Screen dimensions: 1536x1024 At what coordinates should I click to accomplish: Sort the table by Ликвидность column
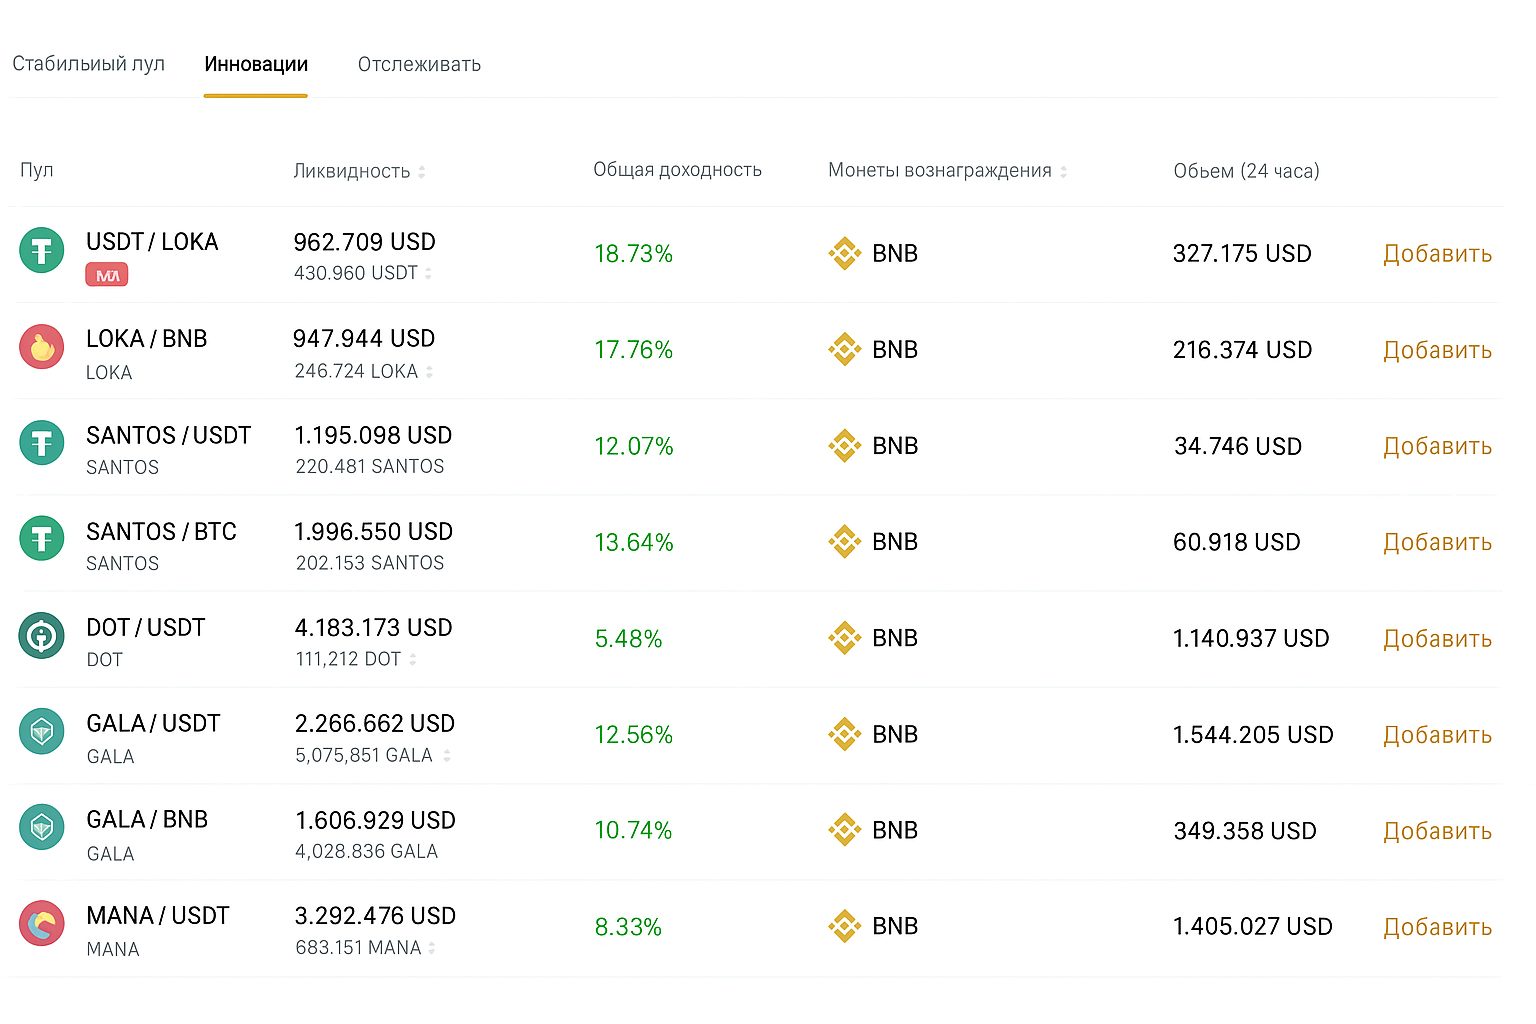click(x=423, y=171)
